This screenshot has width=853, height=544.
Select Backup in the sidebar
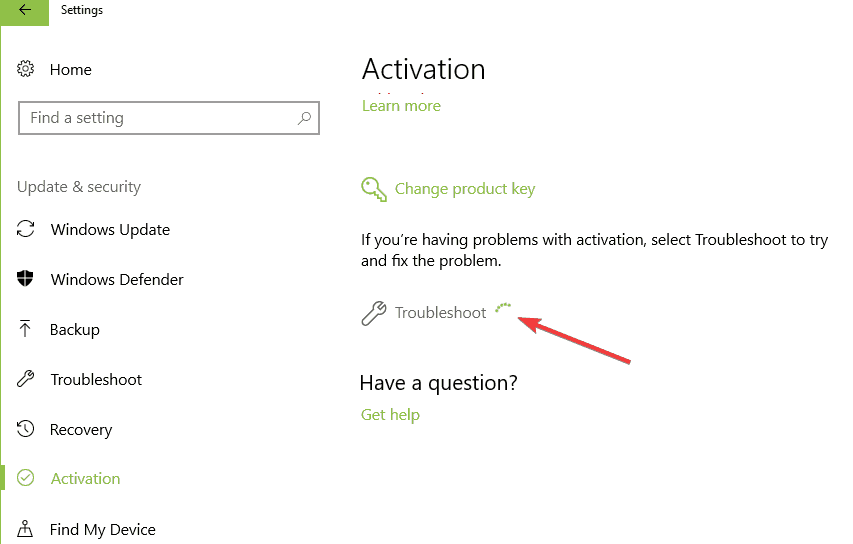pyautogui.click(x=75, y=330)
